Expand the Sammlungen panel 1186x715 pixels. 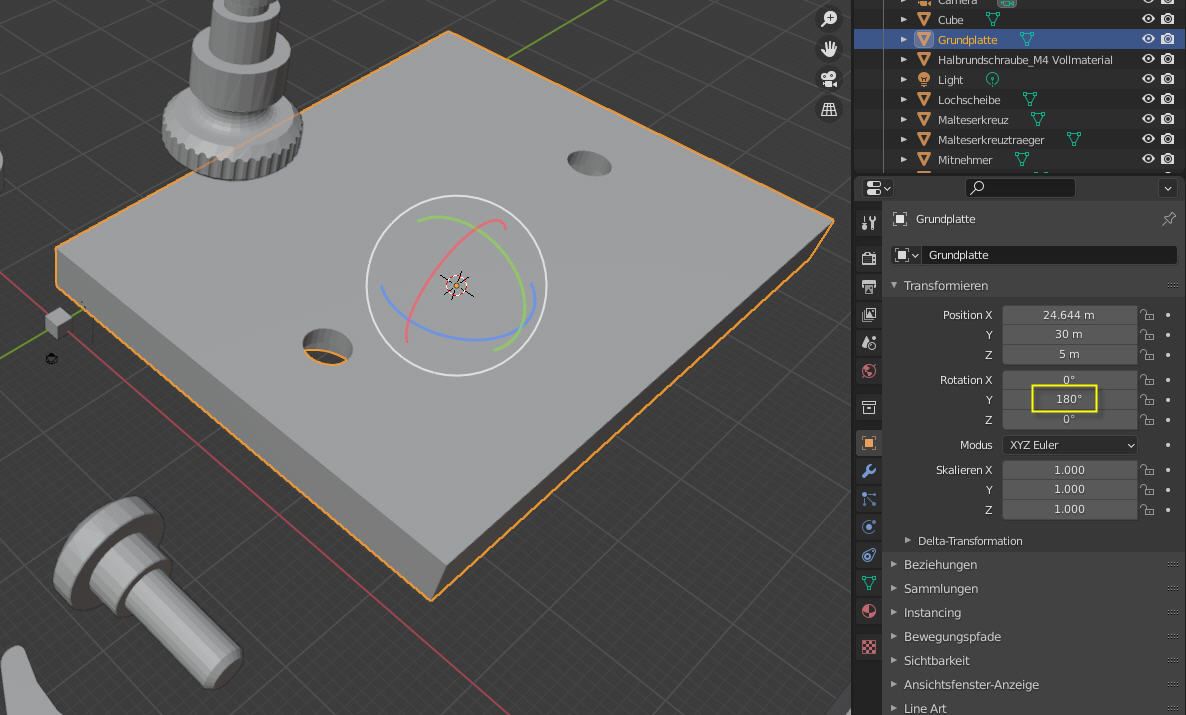[x=894, y=589]
